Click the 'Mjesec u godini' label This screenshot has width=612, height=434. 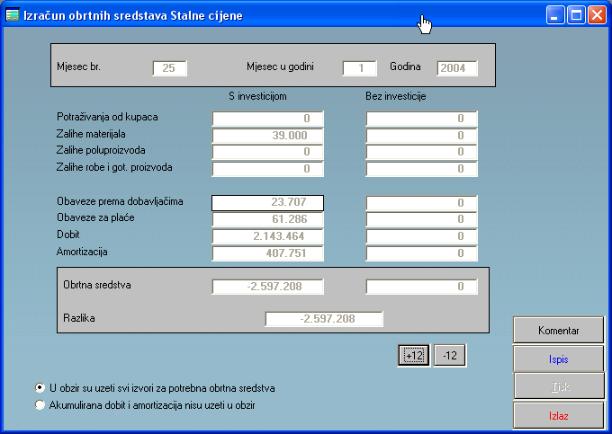click(x=280, y=67)
